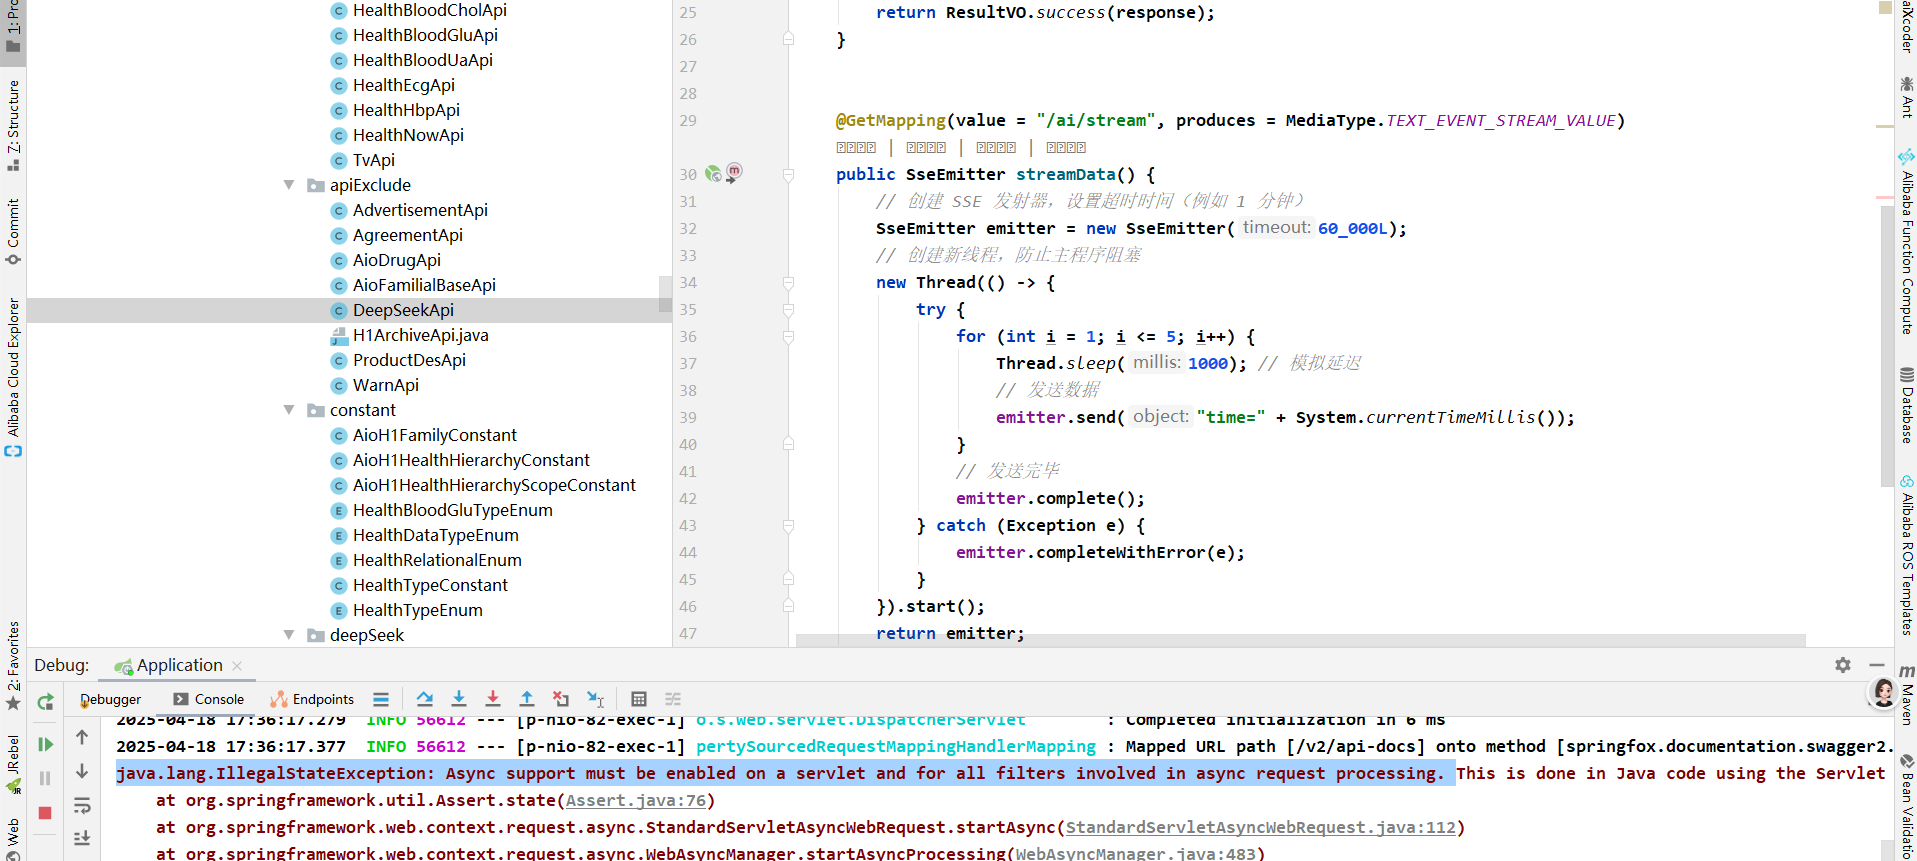
Task: Click the red Force Step Into icon
Action: point(493,699)
